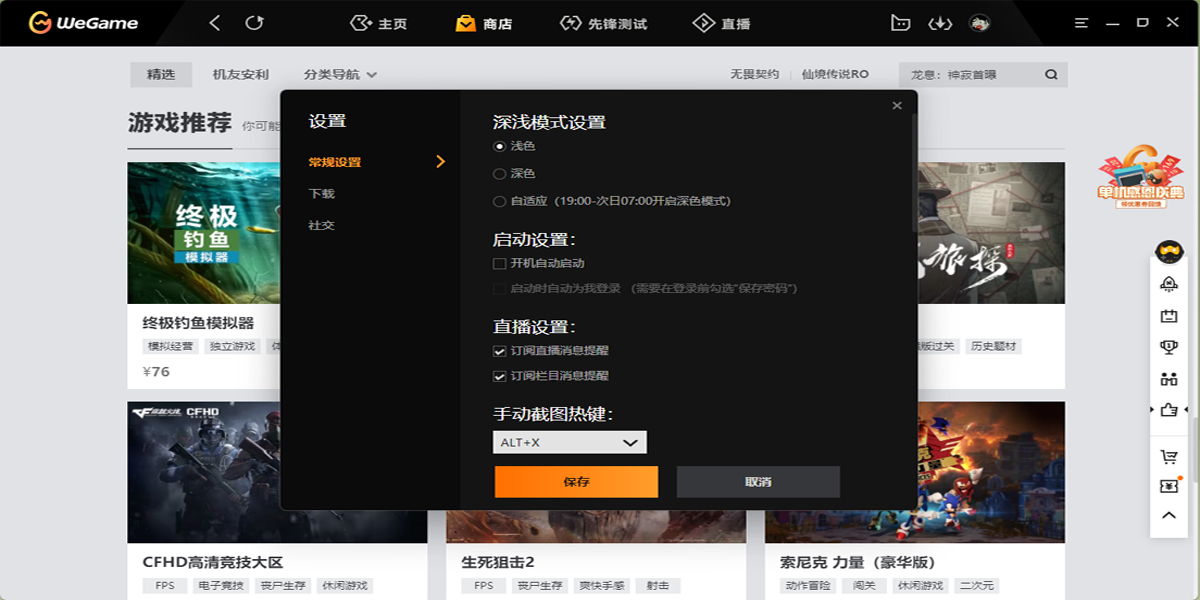1200x600 pixels.
Task: Click the 独立游戏 tag
Action: (232, 347)
